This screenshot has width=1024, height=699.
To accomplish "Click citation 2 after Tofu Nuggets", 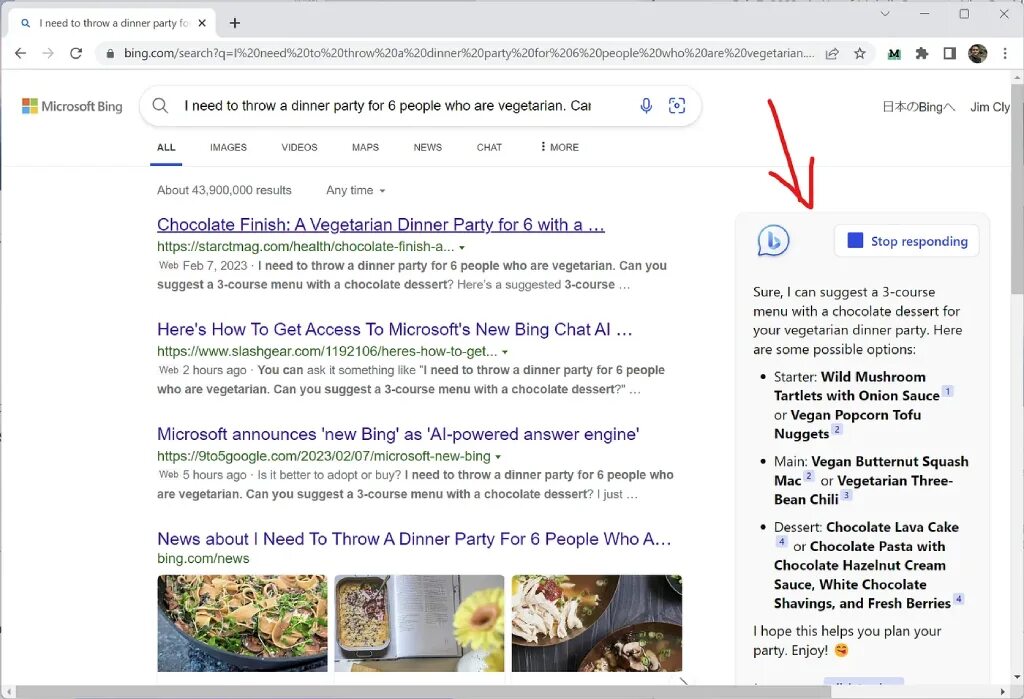I will pos(837,429).
